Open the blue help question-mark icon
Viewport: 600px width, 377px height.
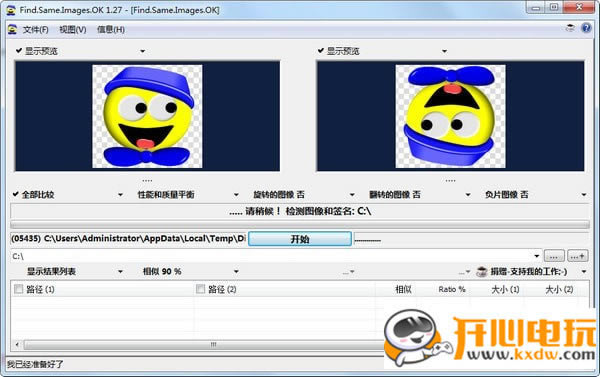586,28
